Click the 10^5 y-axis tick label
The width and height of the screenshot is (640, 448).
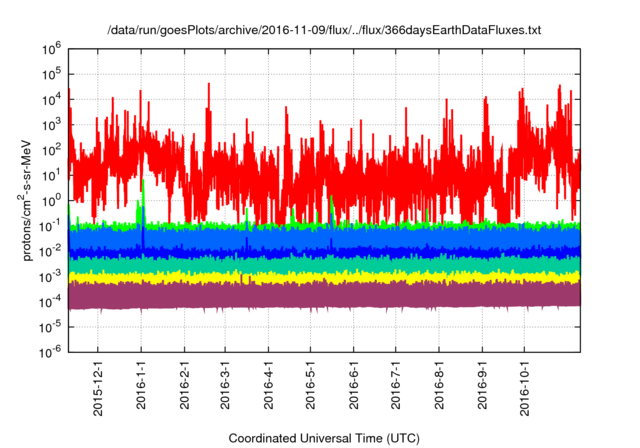[x=51, y=75]
